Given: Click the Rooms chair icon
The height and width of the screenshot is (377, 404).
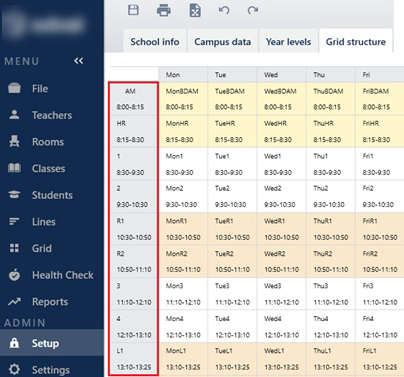Looking at the screenshot, I should (14, 142).
